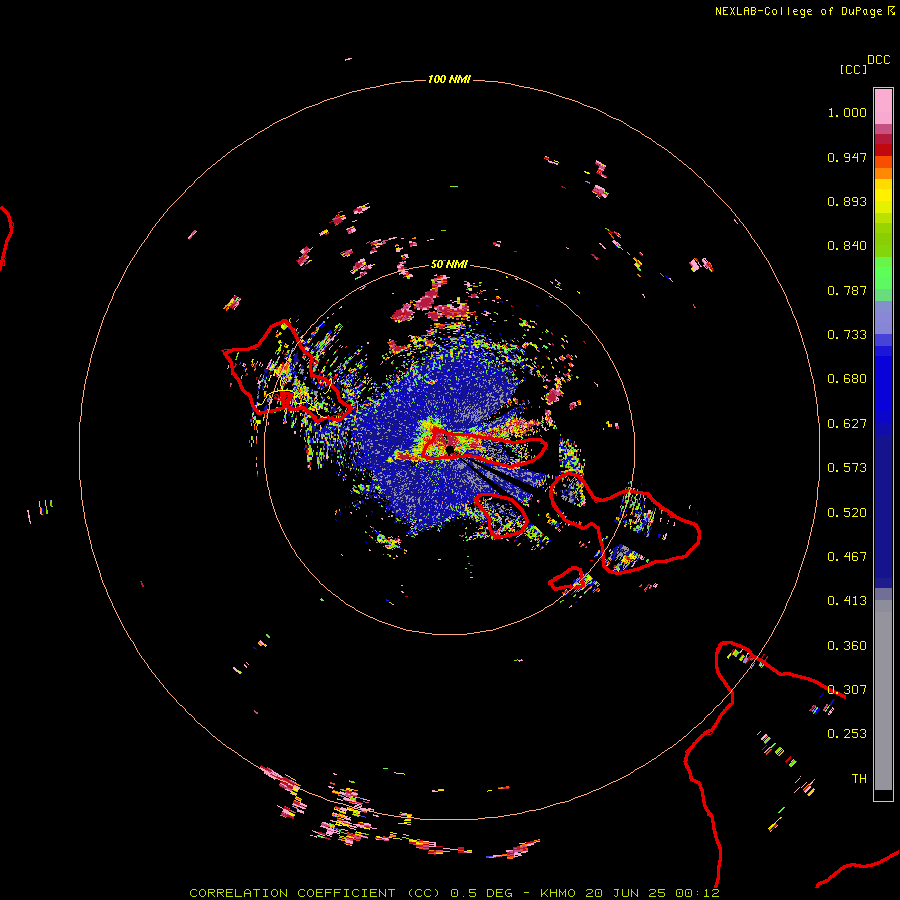The height and width of the screenshot is (900, 900).
Task: Select the 0.787 scale value
Action: tap(847, 290)
